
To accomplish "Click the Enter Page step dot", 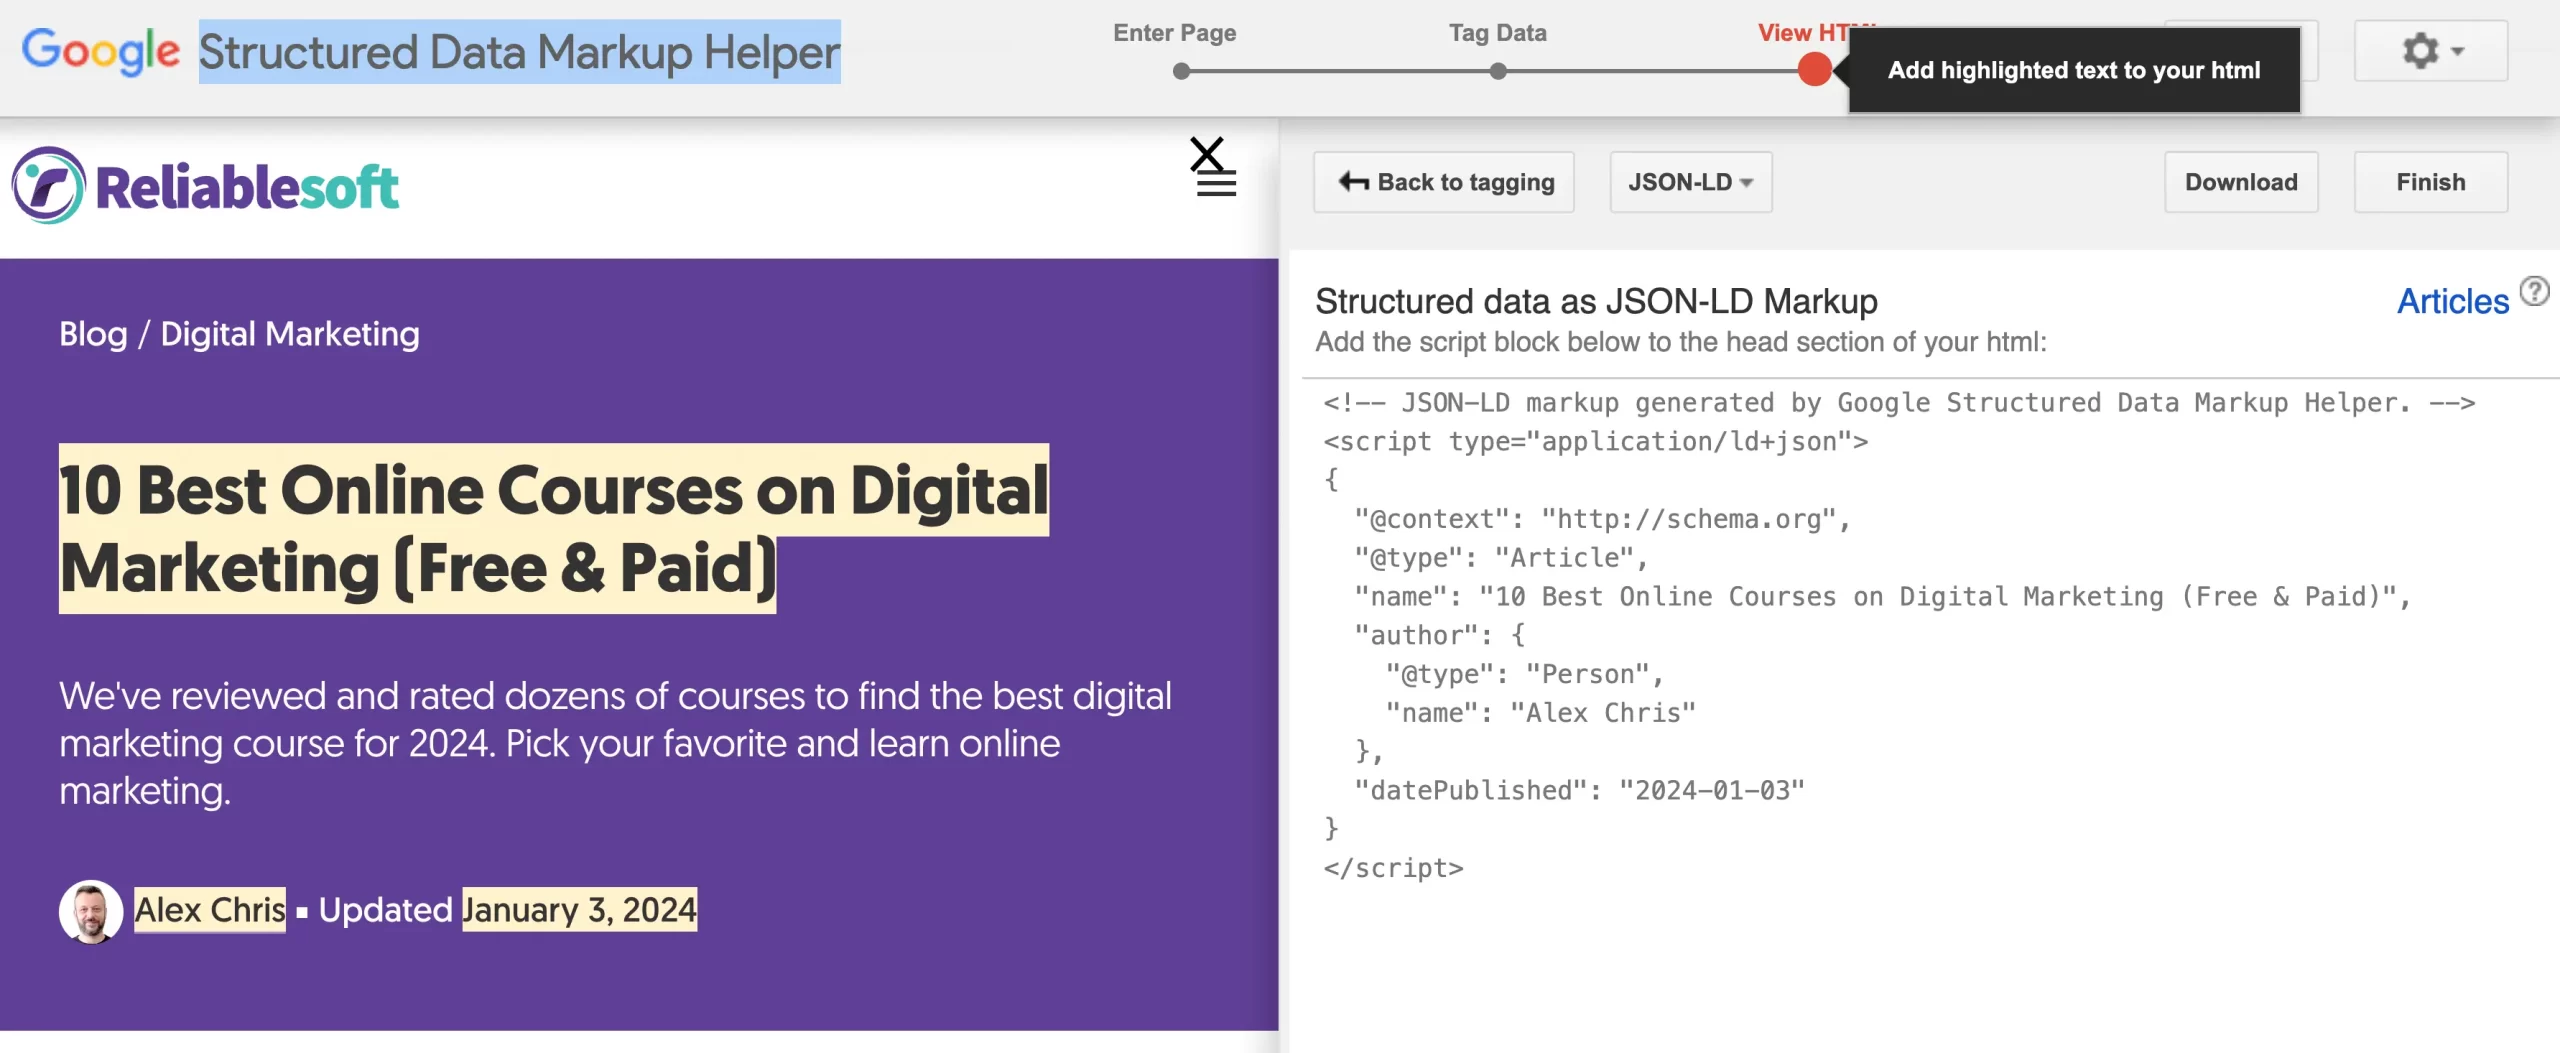I will pos(1181,71).
